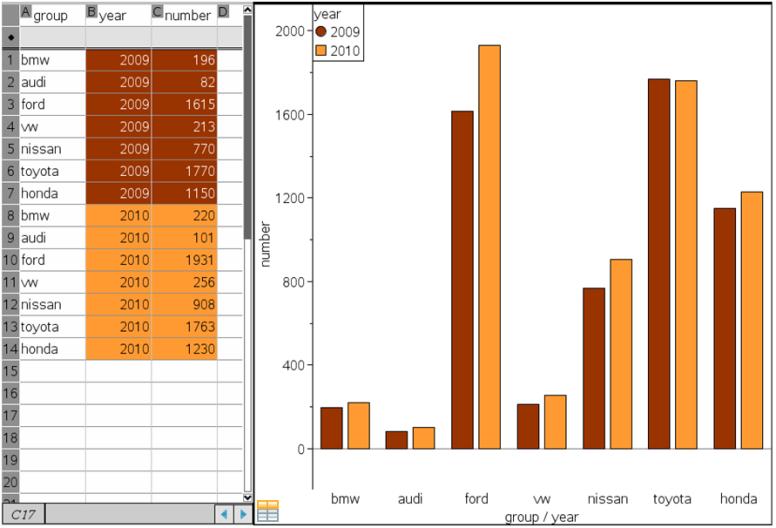Click the number cell with value 196
Screen dimensions: 776x528
tap(184, 60)
